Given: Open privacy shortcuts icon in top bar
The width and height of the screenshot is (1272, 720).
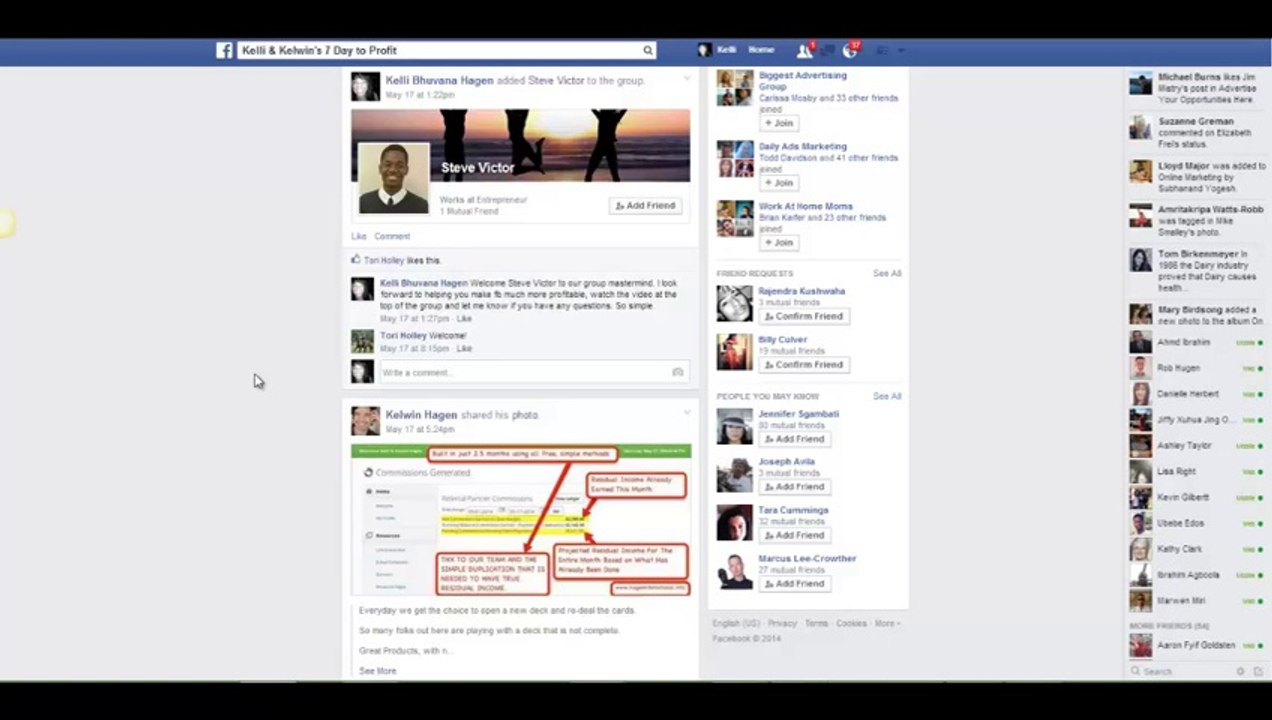Looking at the screenshot, I should 882,50.
